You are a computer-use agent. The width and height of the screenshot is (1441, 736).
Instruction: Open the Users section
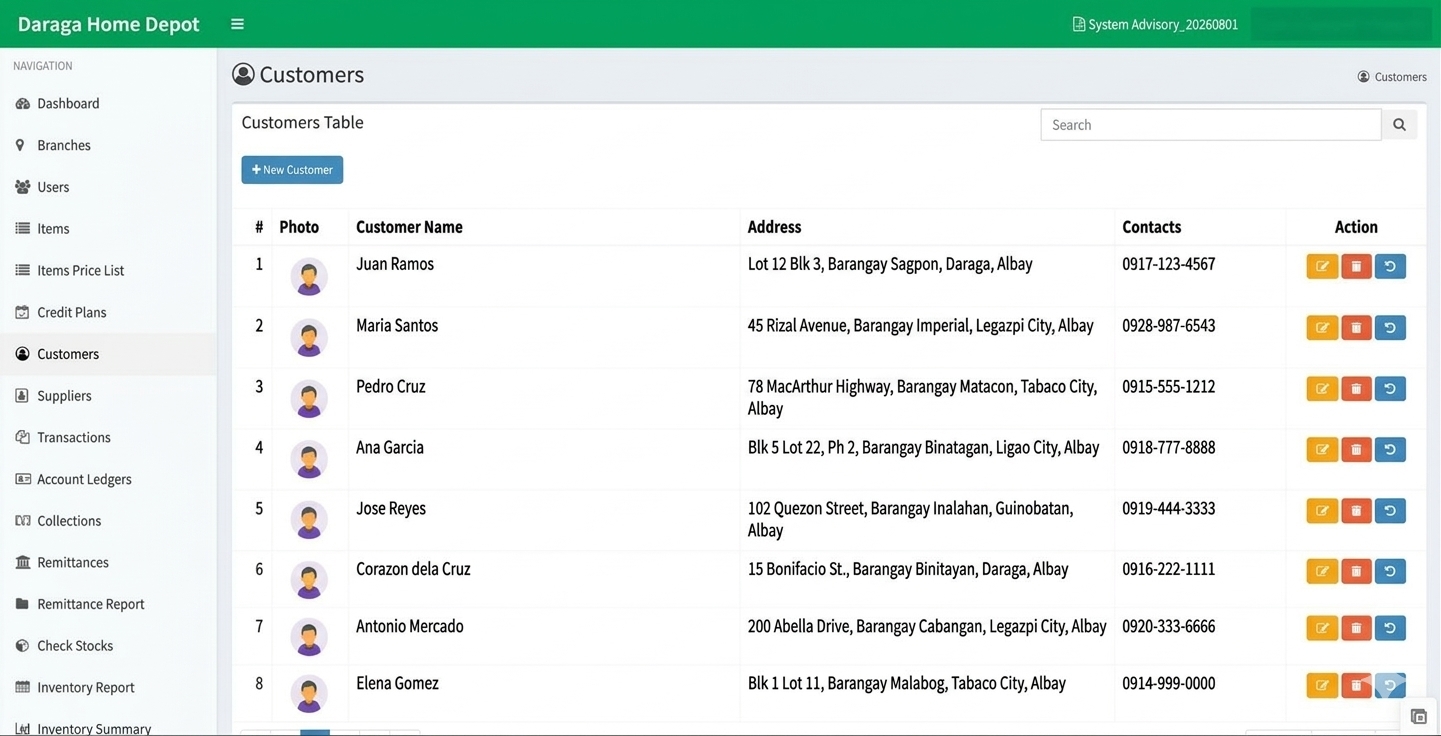[x=108, y=187]
